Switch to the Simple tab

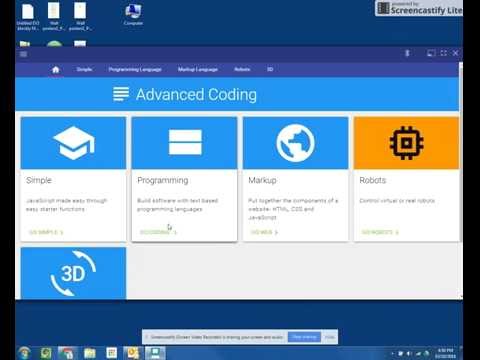(84, 69)
